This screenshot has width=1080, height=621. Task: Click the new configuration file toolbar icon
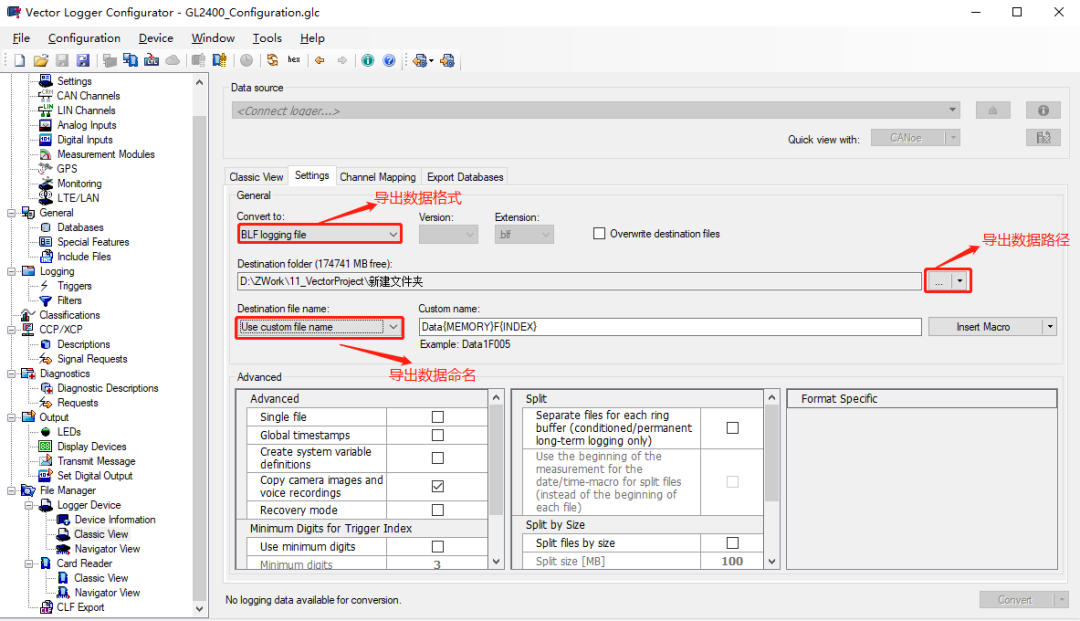pyautogui.click(x=19, y=61)
